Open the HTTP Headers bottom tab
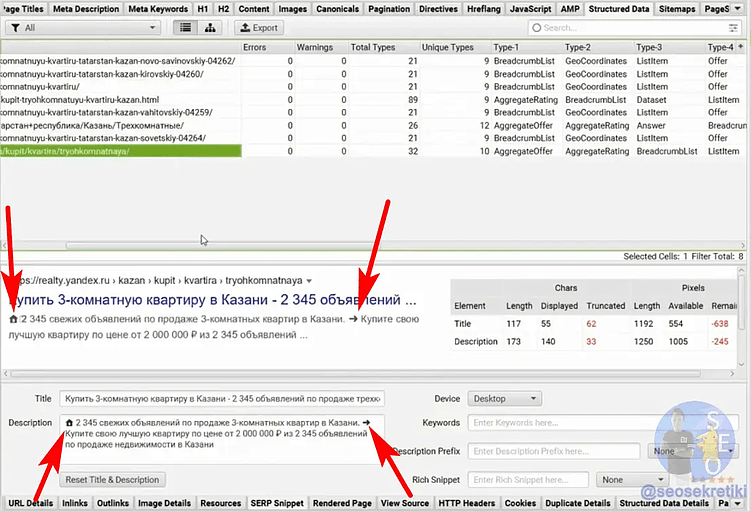The height and width of the screenshot is (512, 751). coord(467,503)
